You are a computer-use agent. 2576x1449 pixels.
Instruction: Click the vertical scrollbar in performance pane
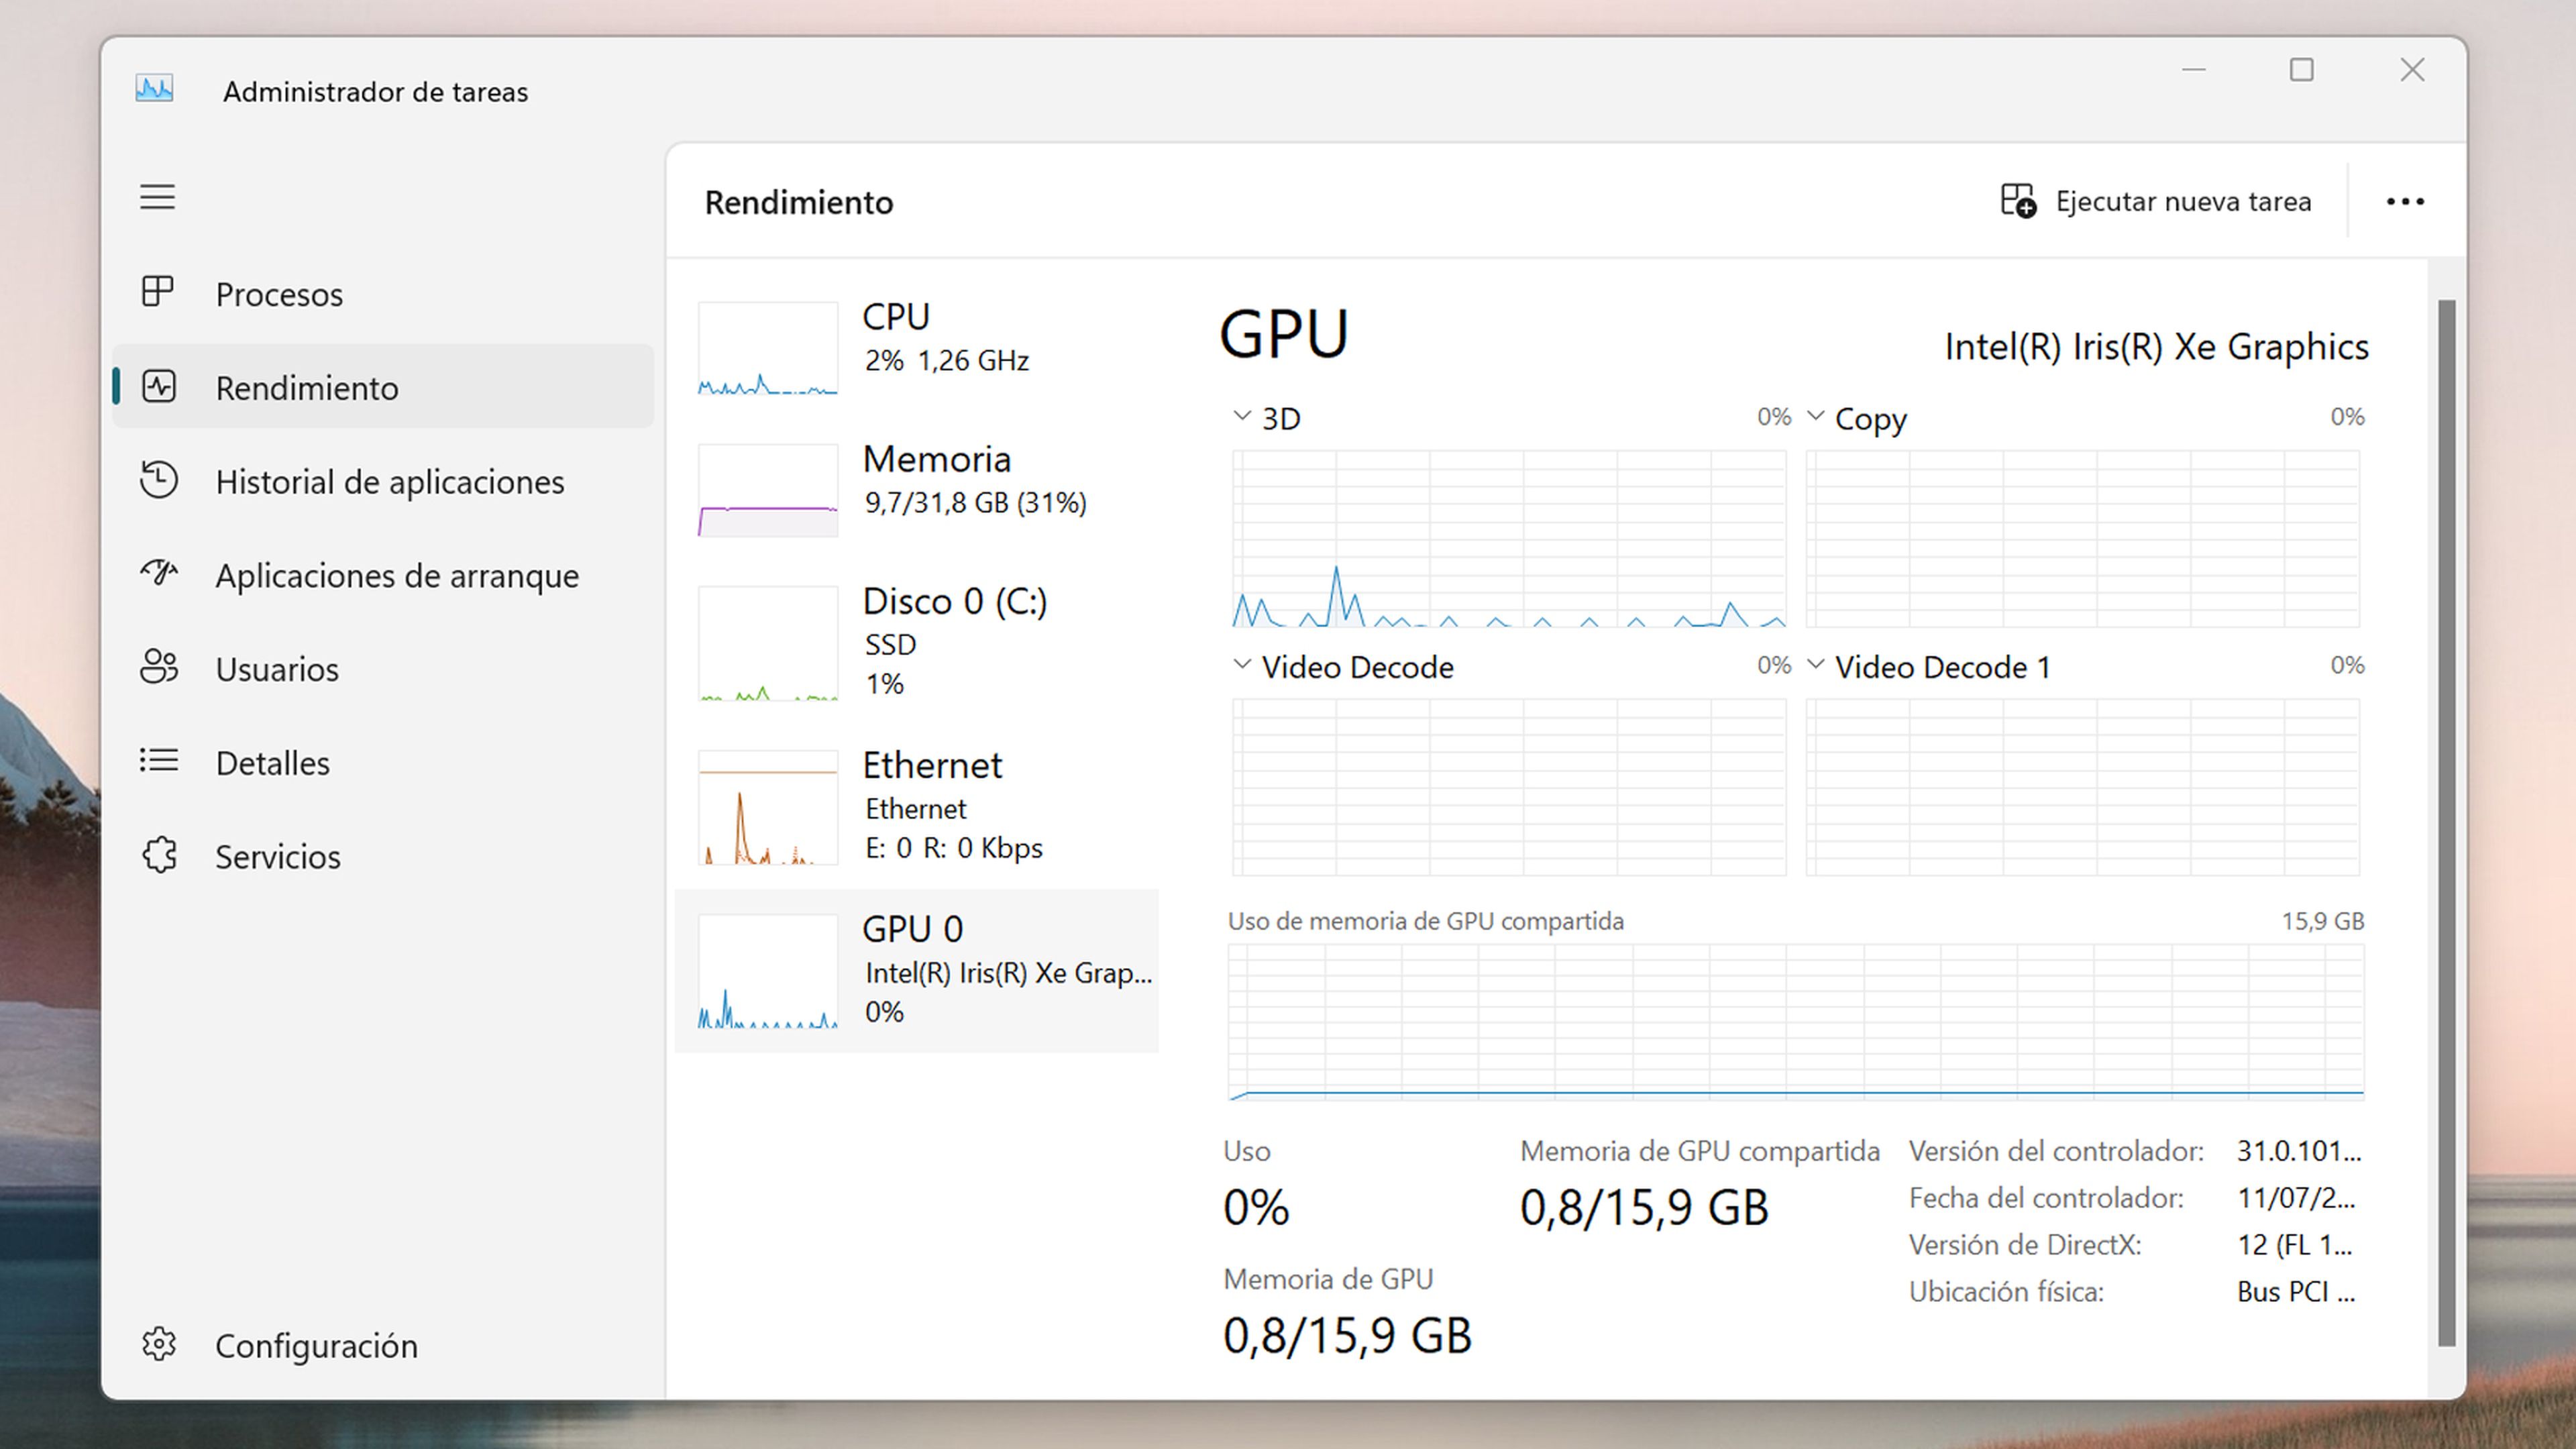click(x=2447, y=822)
